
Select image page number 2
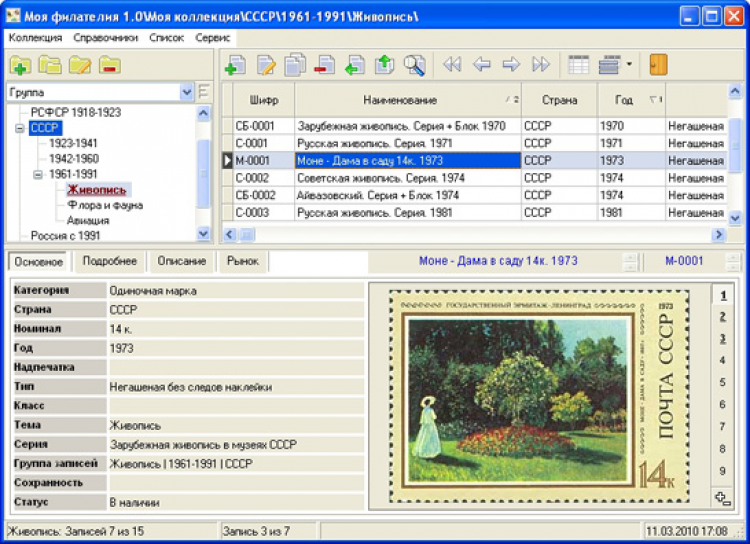(x=722, y=317)
